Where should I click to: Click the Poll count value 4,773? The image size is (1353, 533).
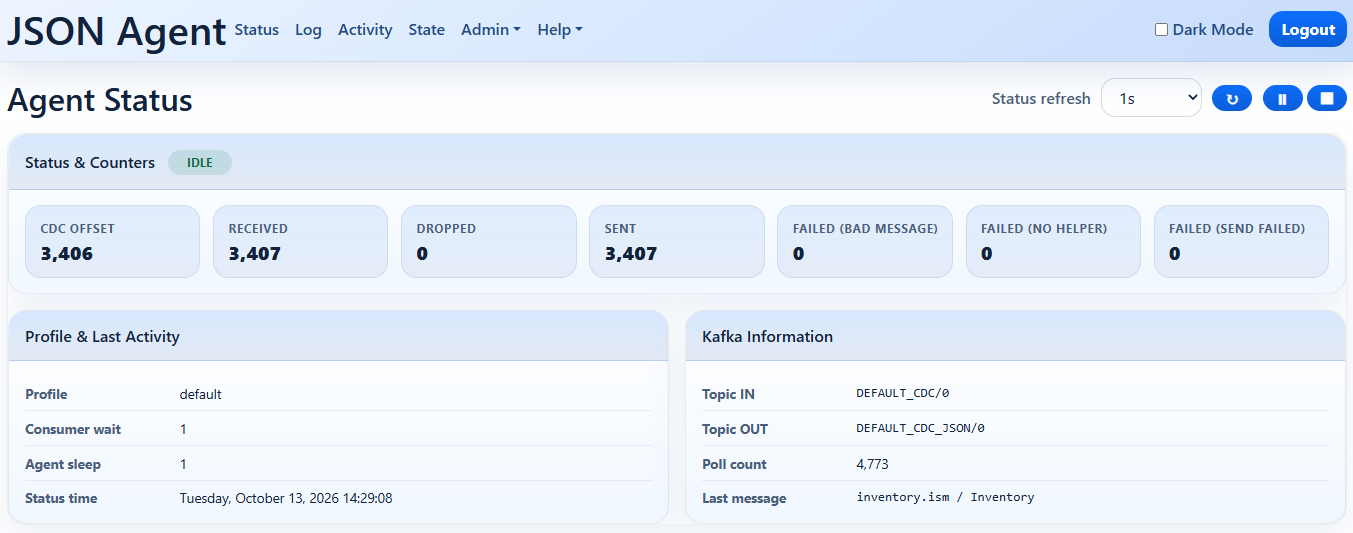tap(872, 464)
